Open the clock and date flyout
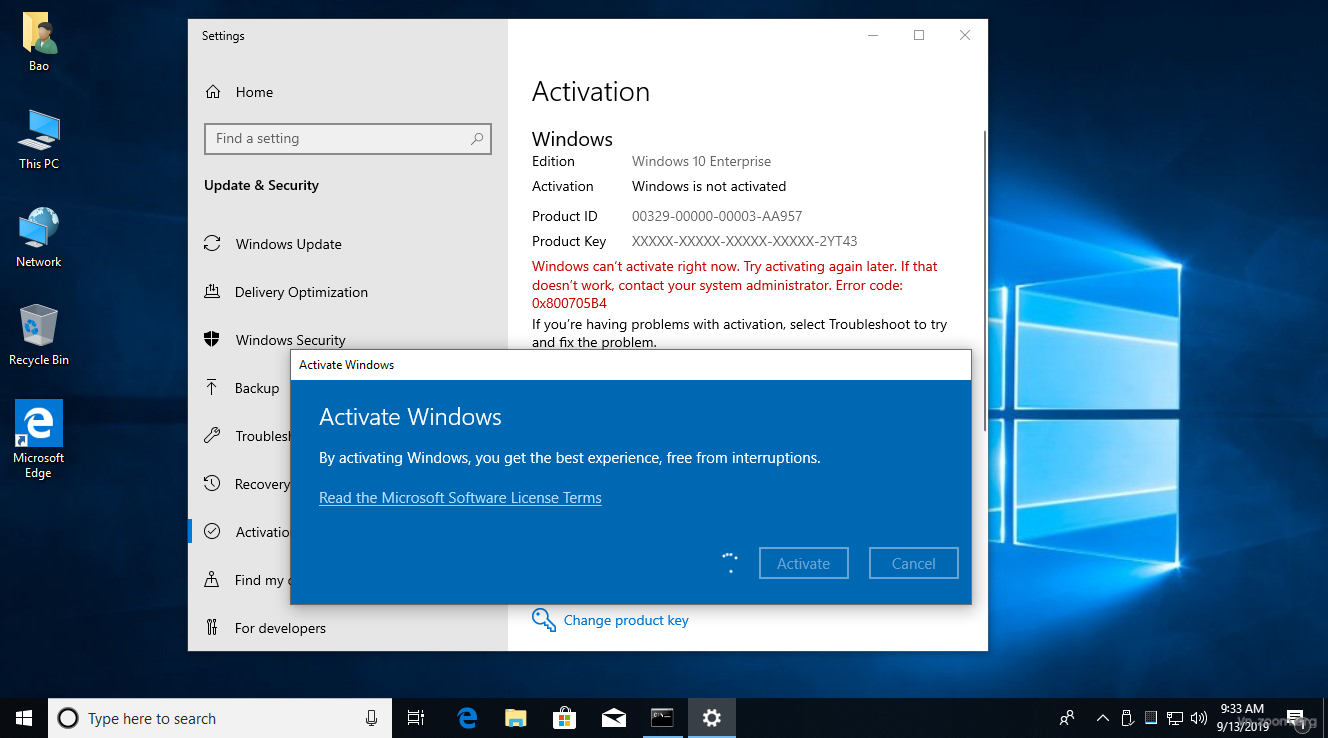 (x=1243, y=718)
